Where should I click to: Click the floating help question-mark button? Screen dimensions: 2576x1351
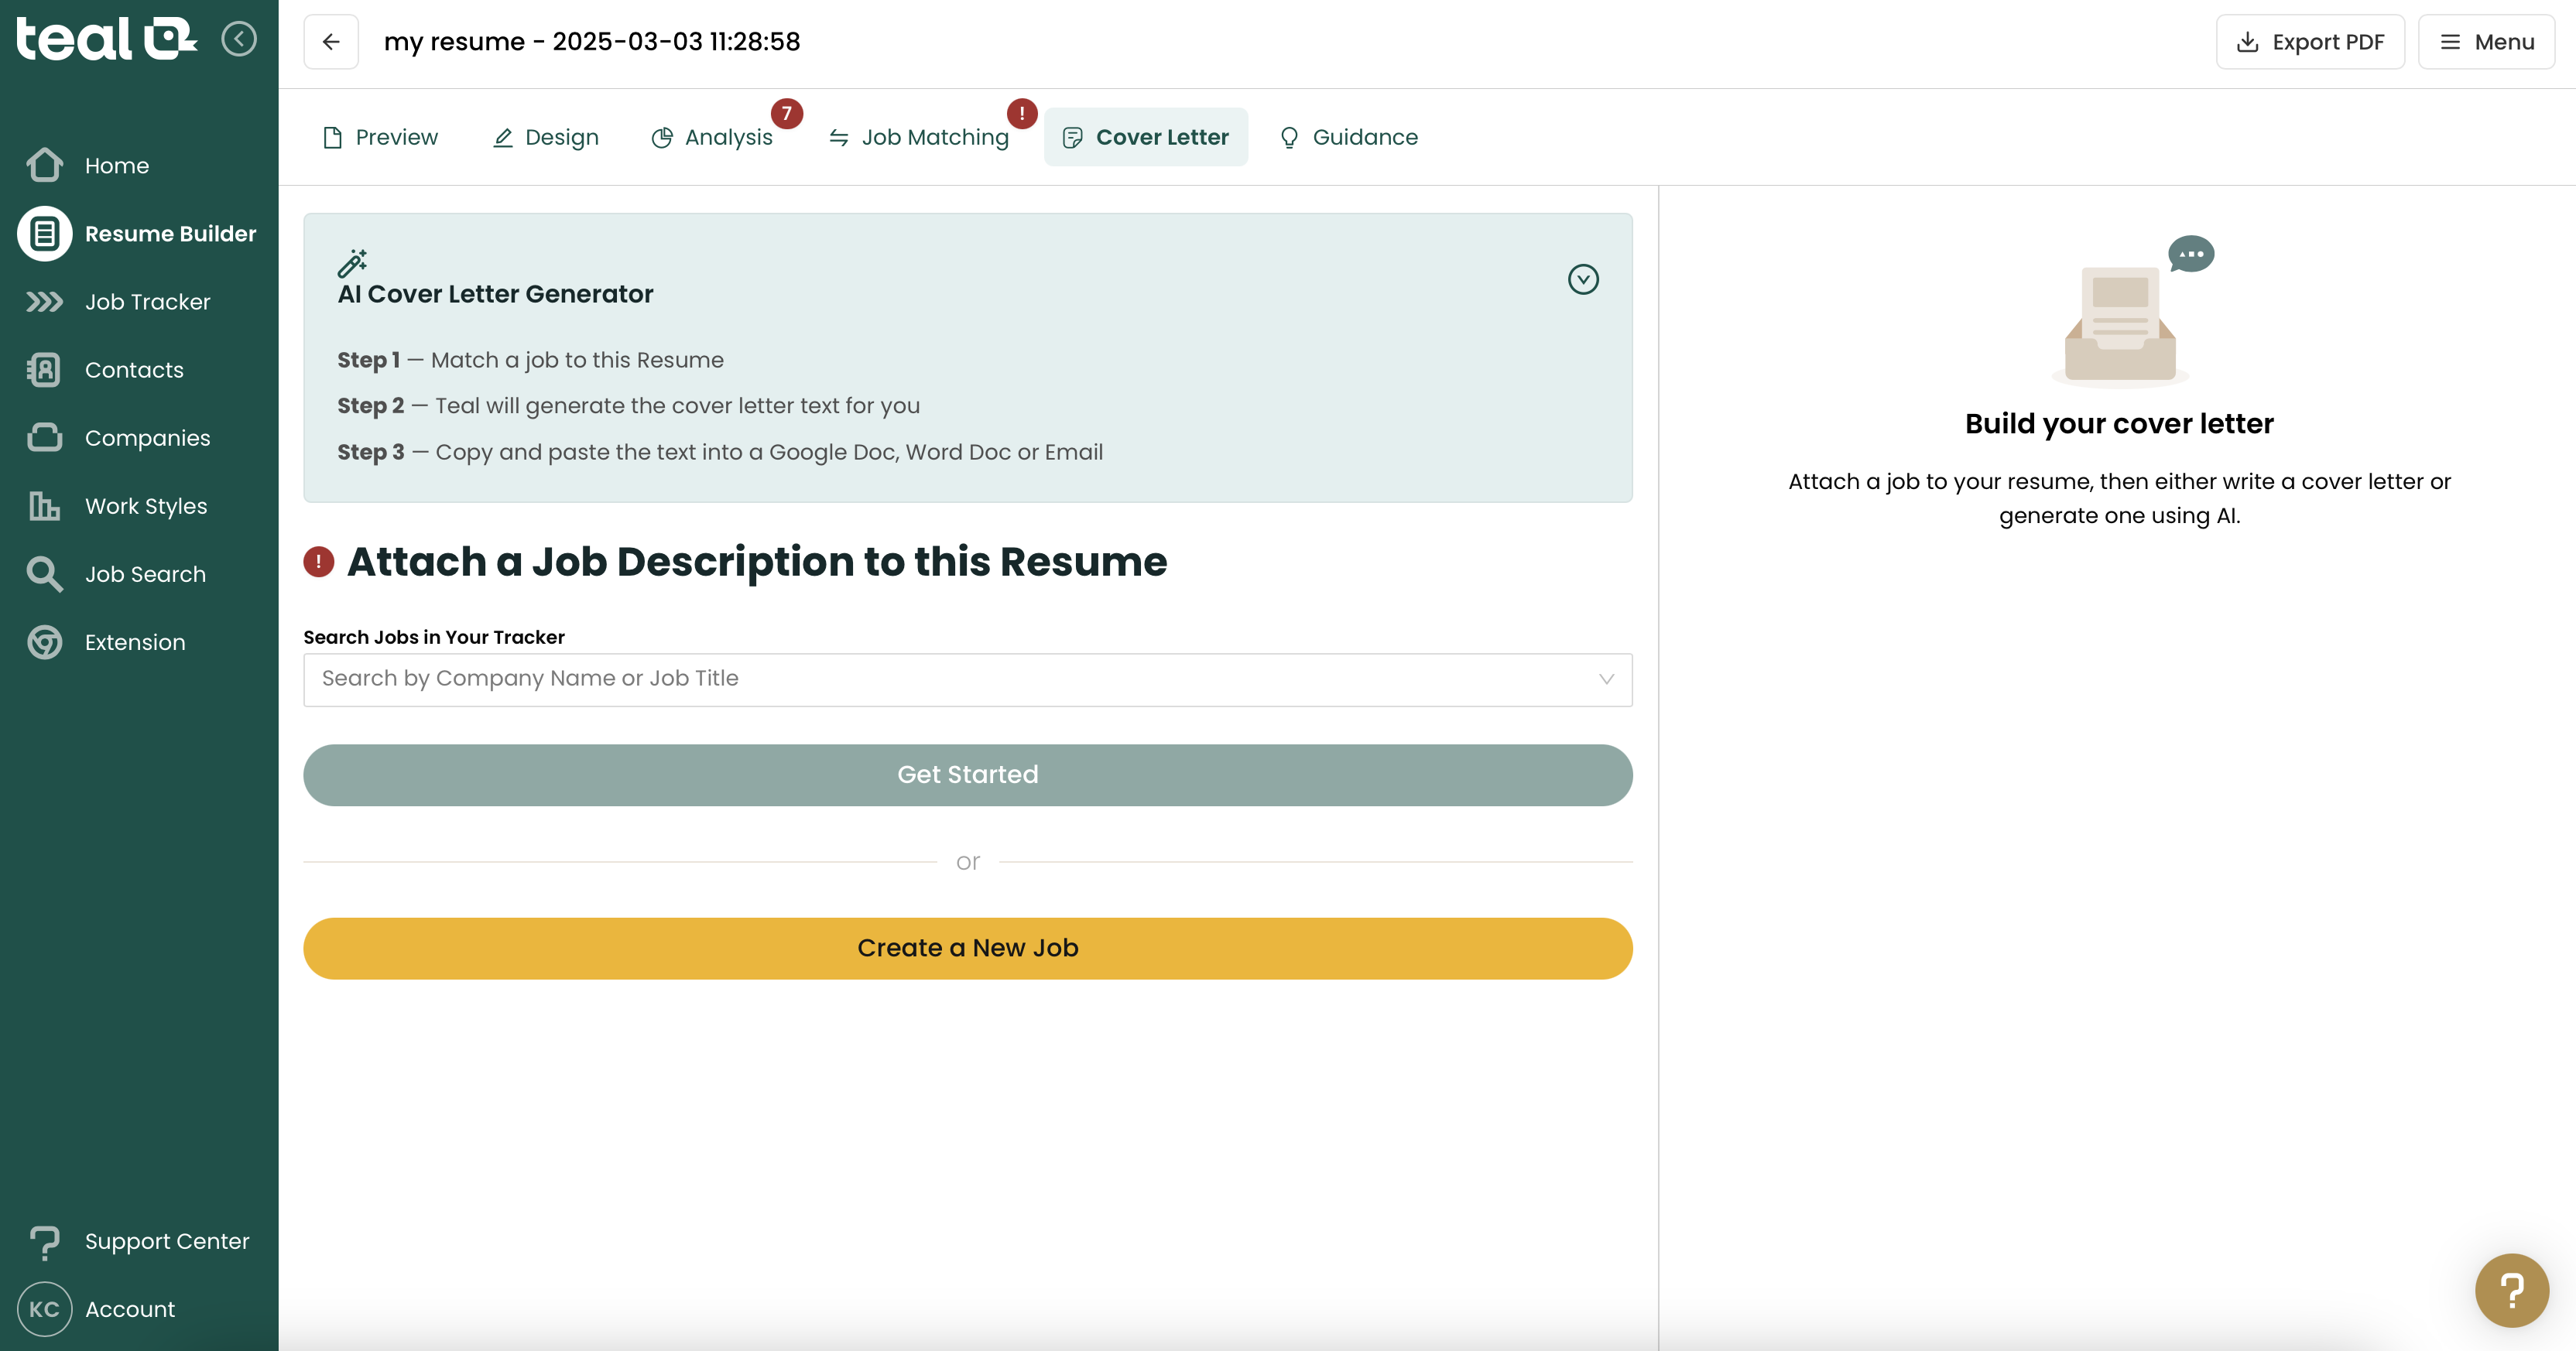[x=2511, y=1290]
